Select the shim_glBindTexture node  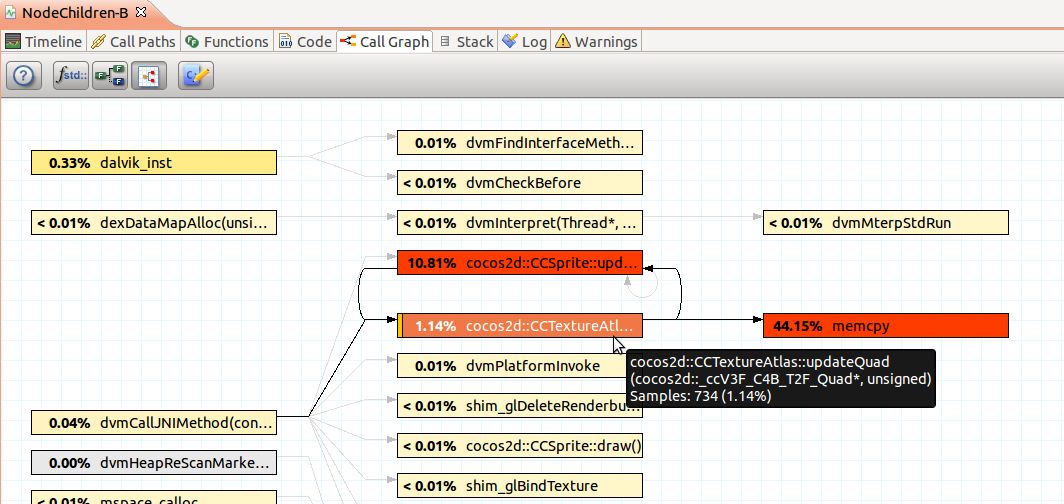[519, 486]
